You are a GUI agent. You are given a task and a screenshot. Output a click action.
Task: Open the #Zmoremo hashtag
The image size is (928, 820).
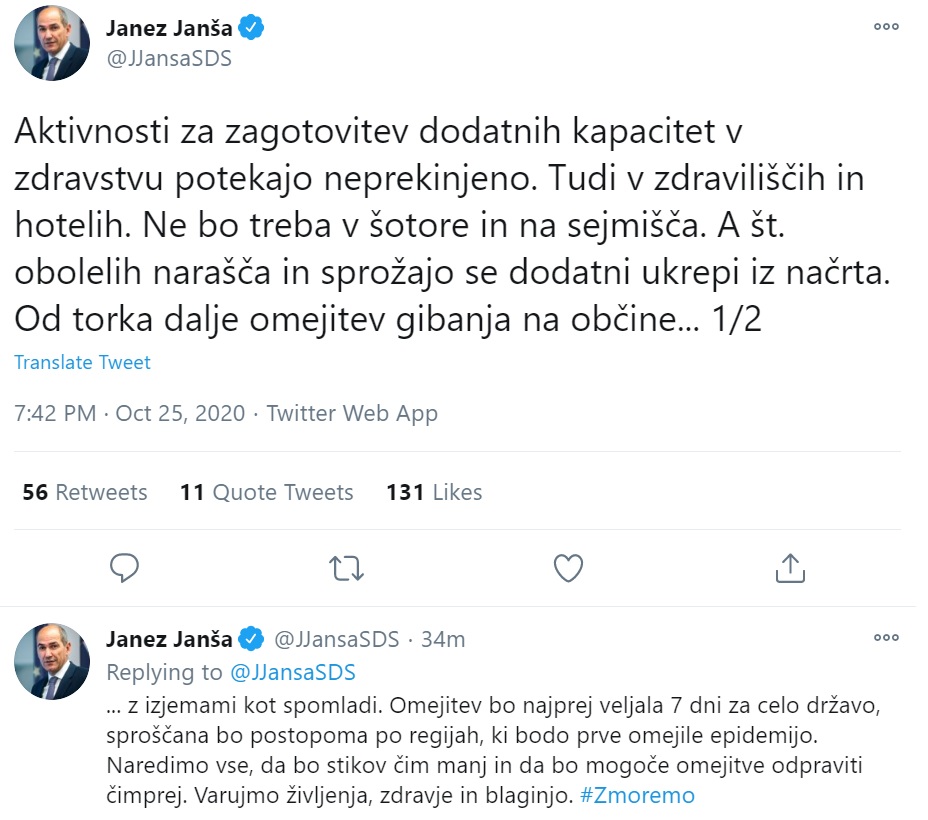(636, 796)
